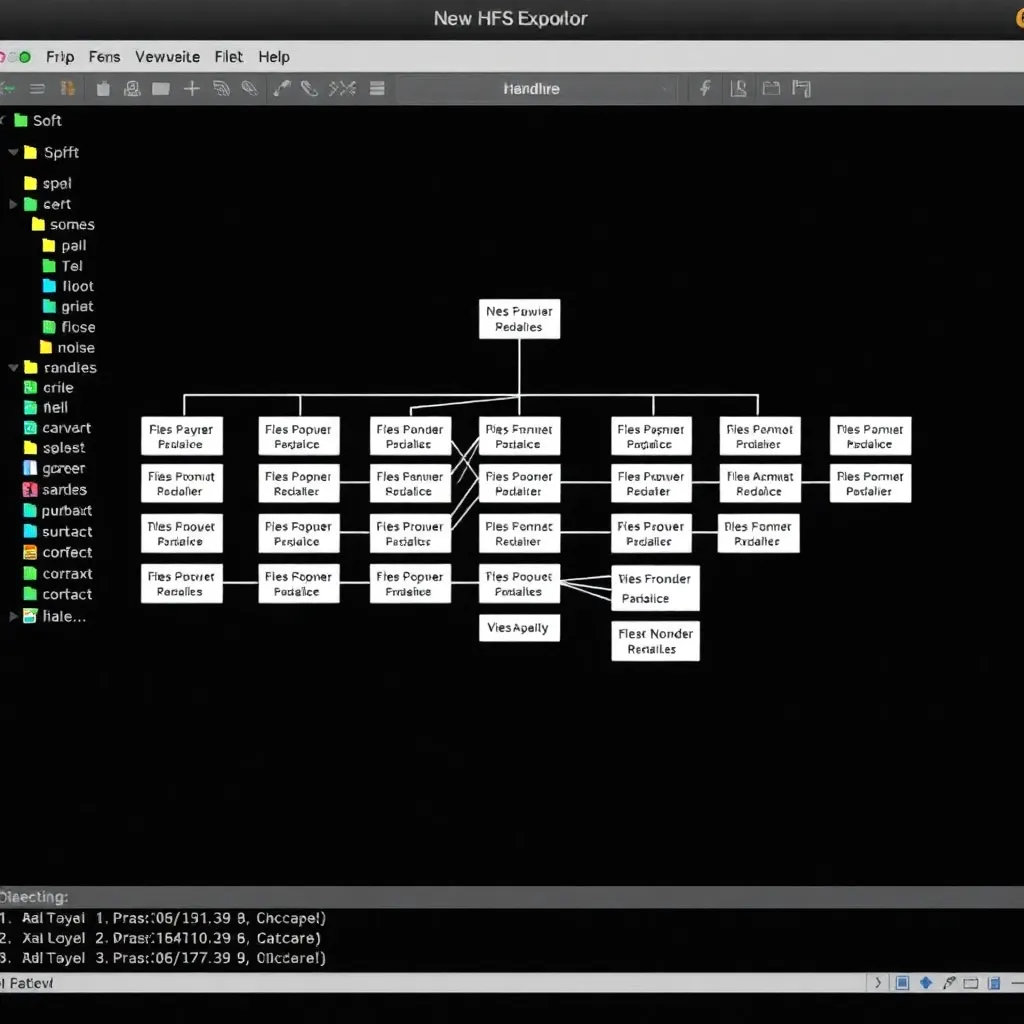Viewport: 1024px width, 1024px height.
Task: Click the plus icon in the toolbar
Action: [191, 89]
